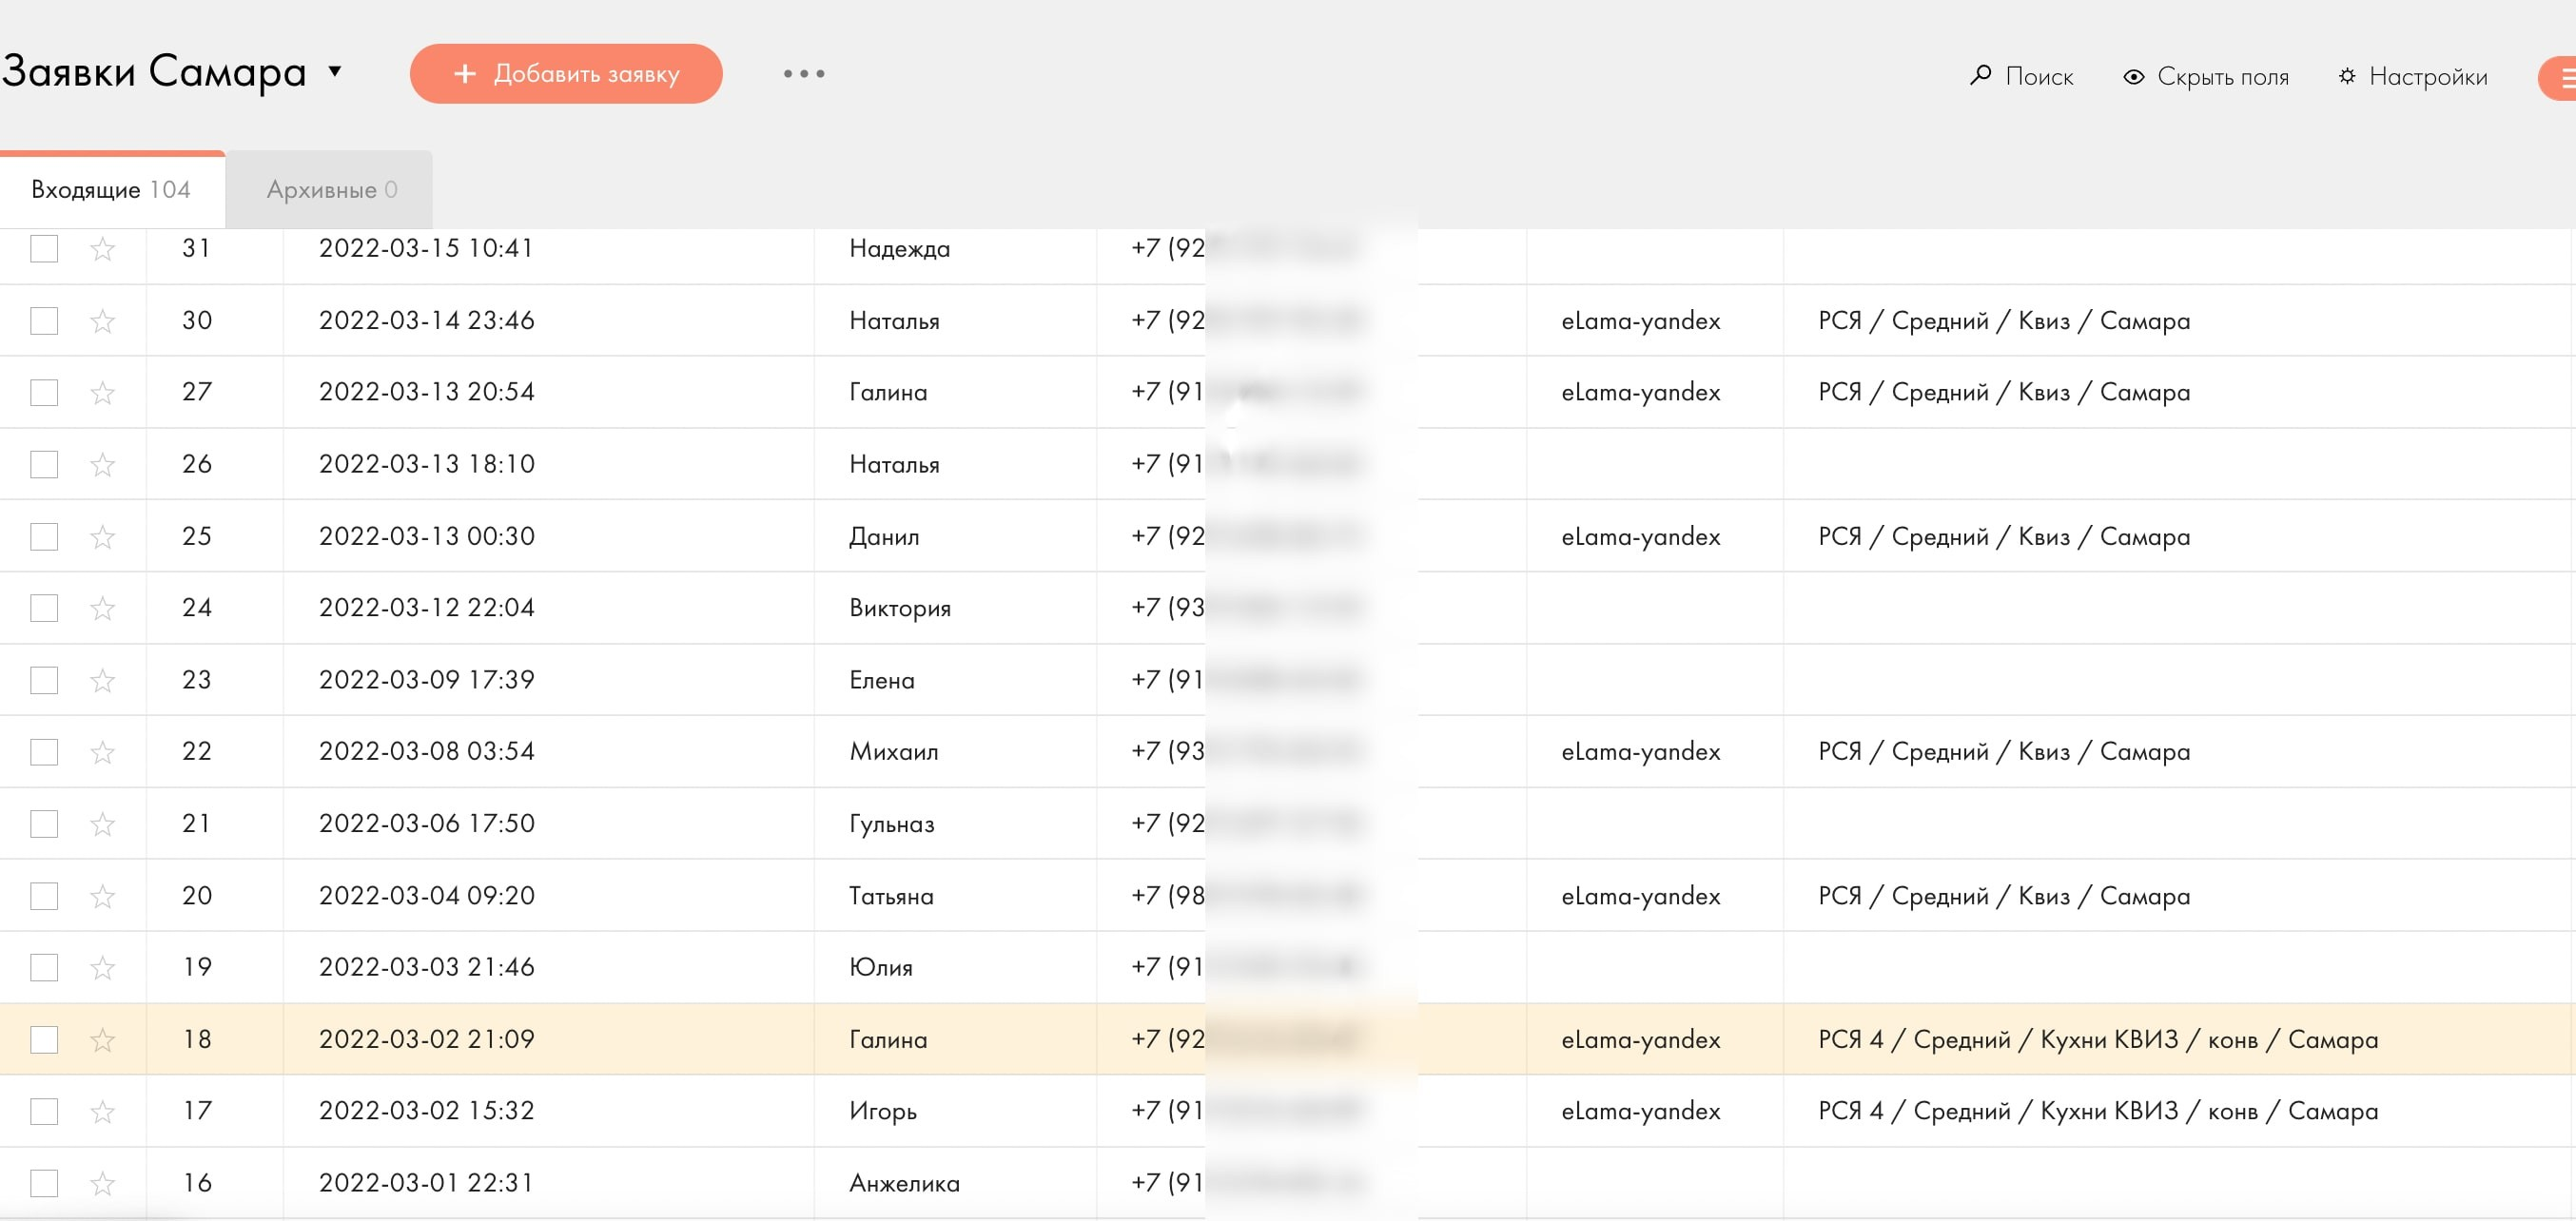This screenshot has height=1221, width=2576.
Task: Click the ID number 19
Action: click(197, 967)
